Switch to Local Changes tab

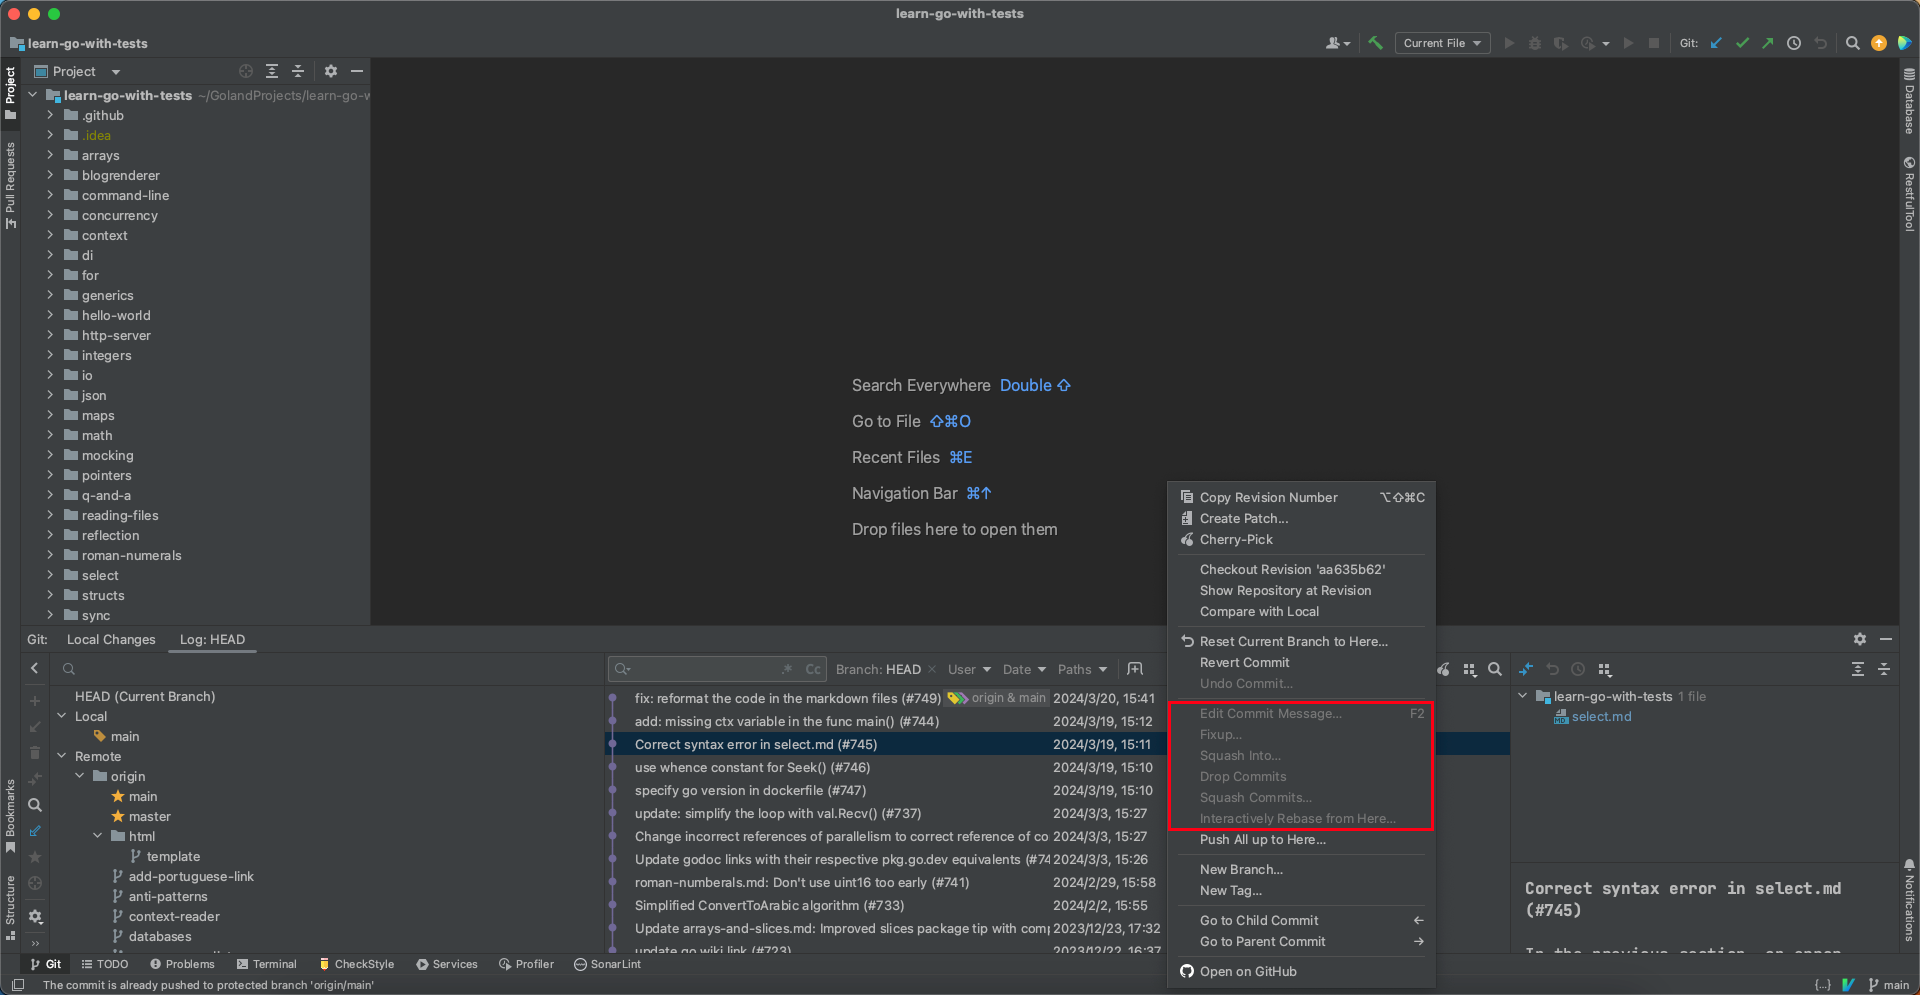click(x=111, y=639)
